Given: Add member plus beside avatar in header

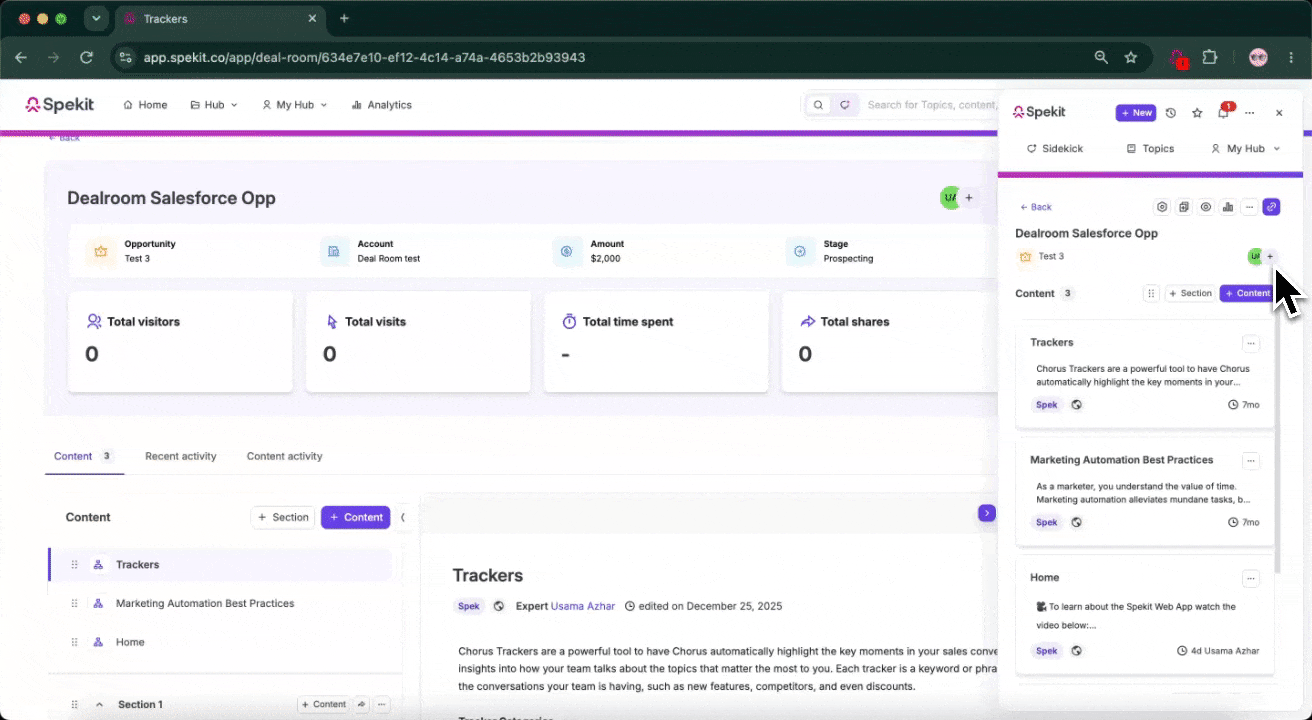Looking at the screenshot, I should [x=969, y=198].
